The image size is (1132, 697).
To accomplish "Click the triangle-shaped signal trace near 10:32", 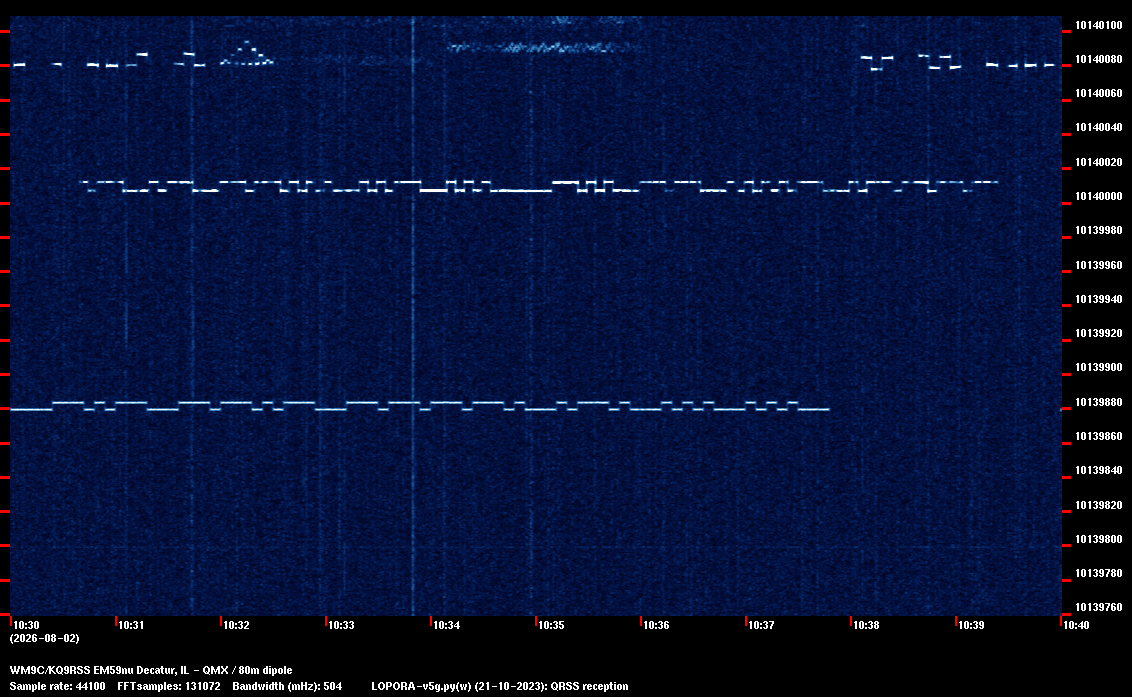I will [247, 53].
